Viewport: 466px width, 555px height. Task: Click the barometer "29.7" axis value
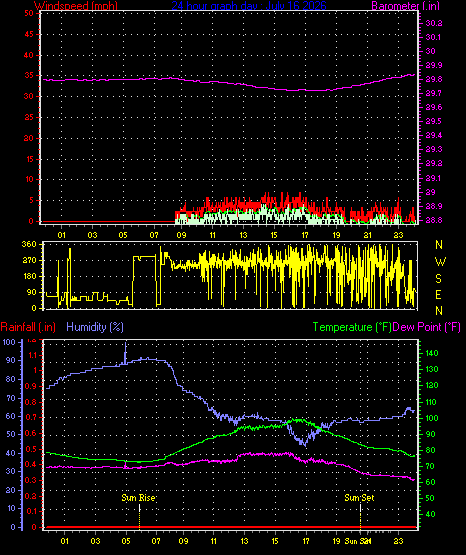click(433, 93)
